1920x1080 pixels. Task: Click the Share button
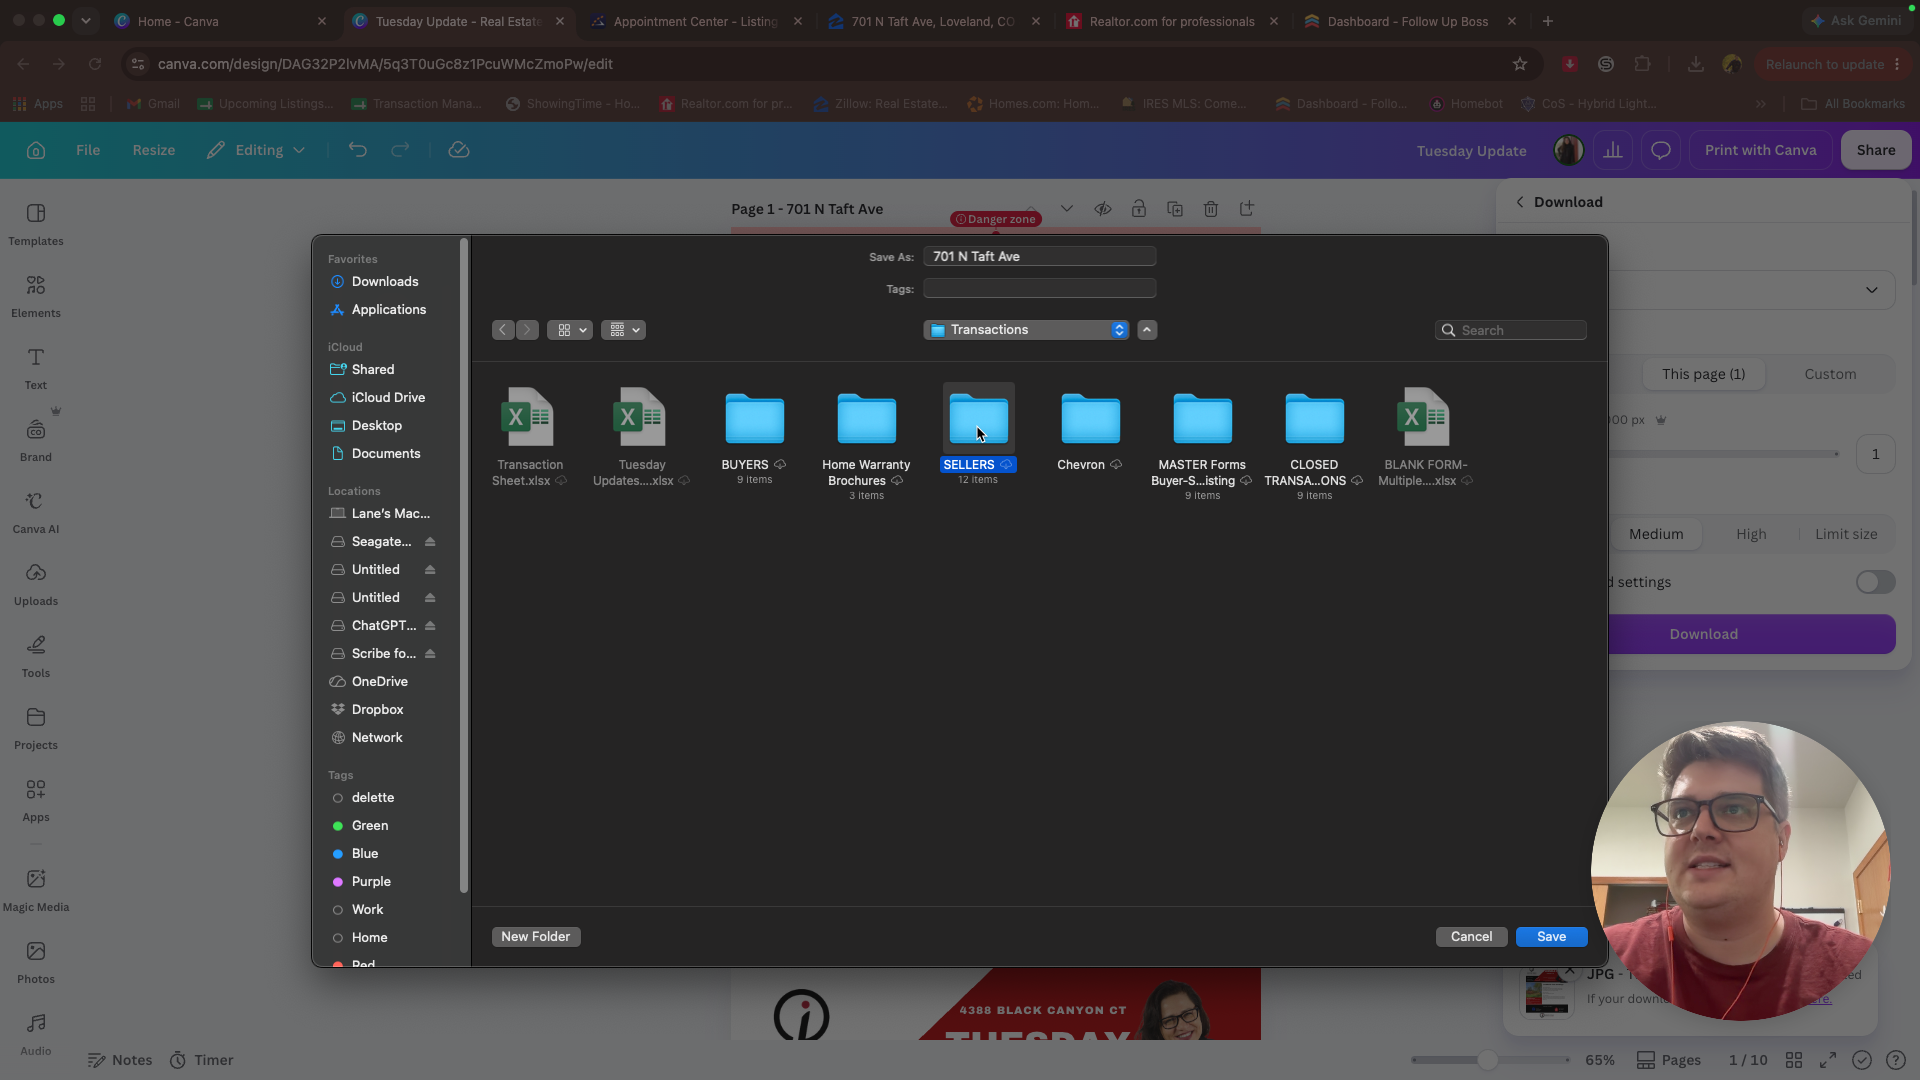[x=1876, y=150]
